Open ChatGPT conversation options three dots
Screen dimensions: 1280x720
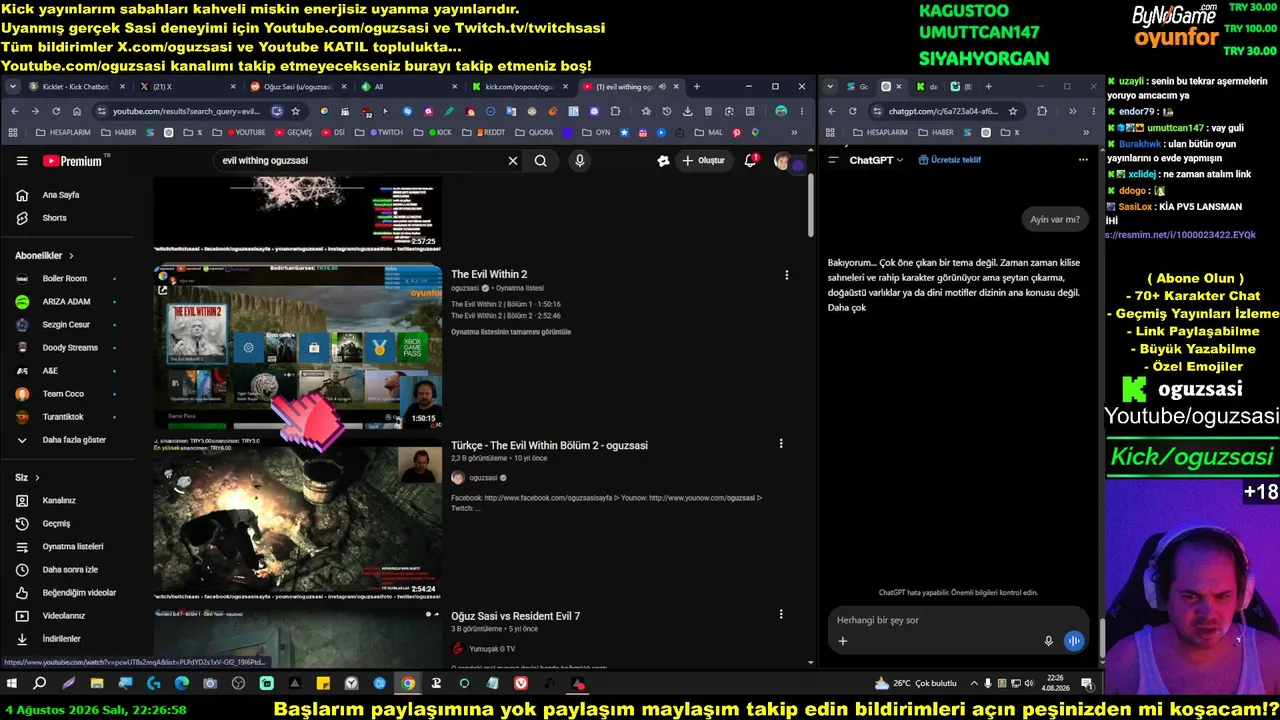click(x=1083, y=160)
